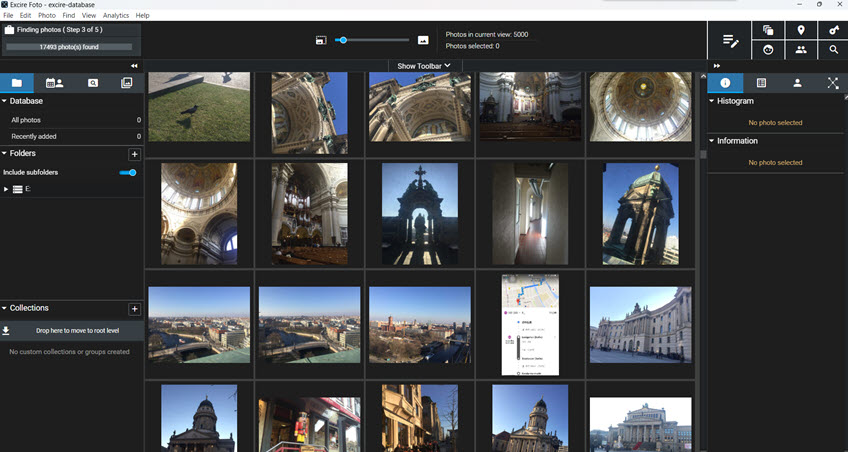The width and height of the screenshot is (850, 452).
Task: Select the narrow corridor photo thumbnail
Action: [x=530, y=214]
